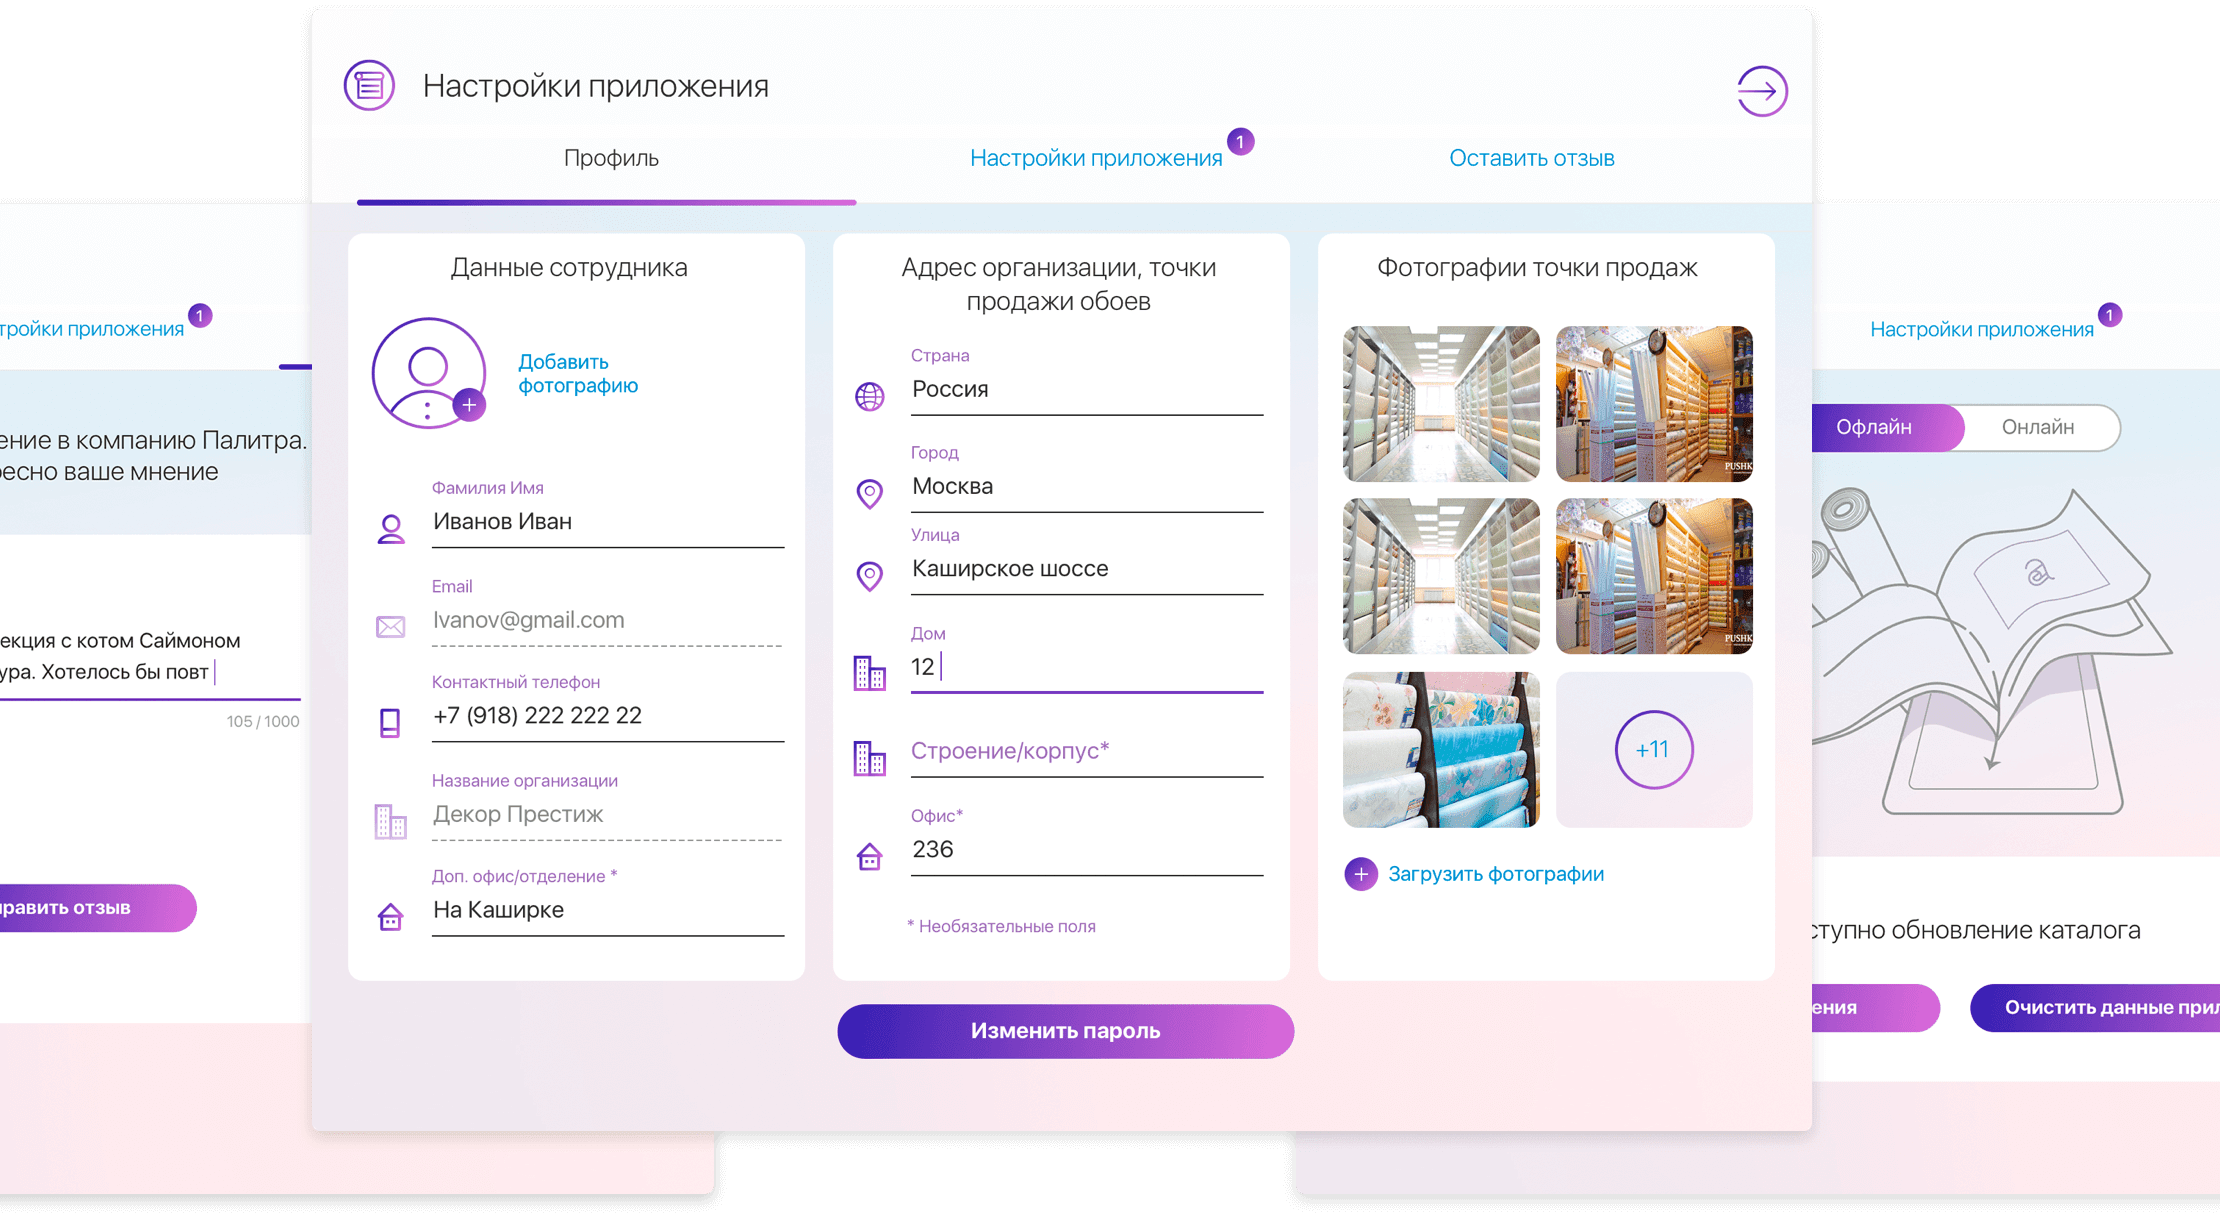Click the plus icon next to Загрузить фотографии

tap(1360, 874)
